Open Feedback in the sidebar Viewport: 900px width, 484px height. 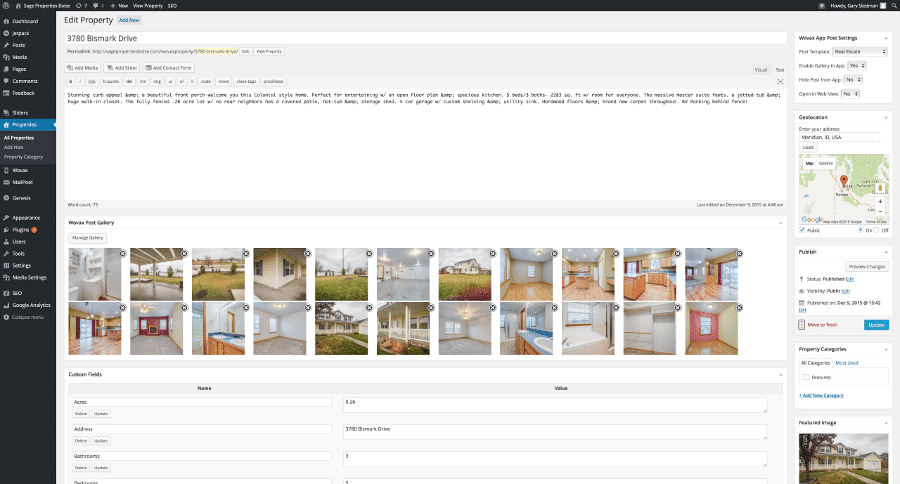click(24, 93)
